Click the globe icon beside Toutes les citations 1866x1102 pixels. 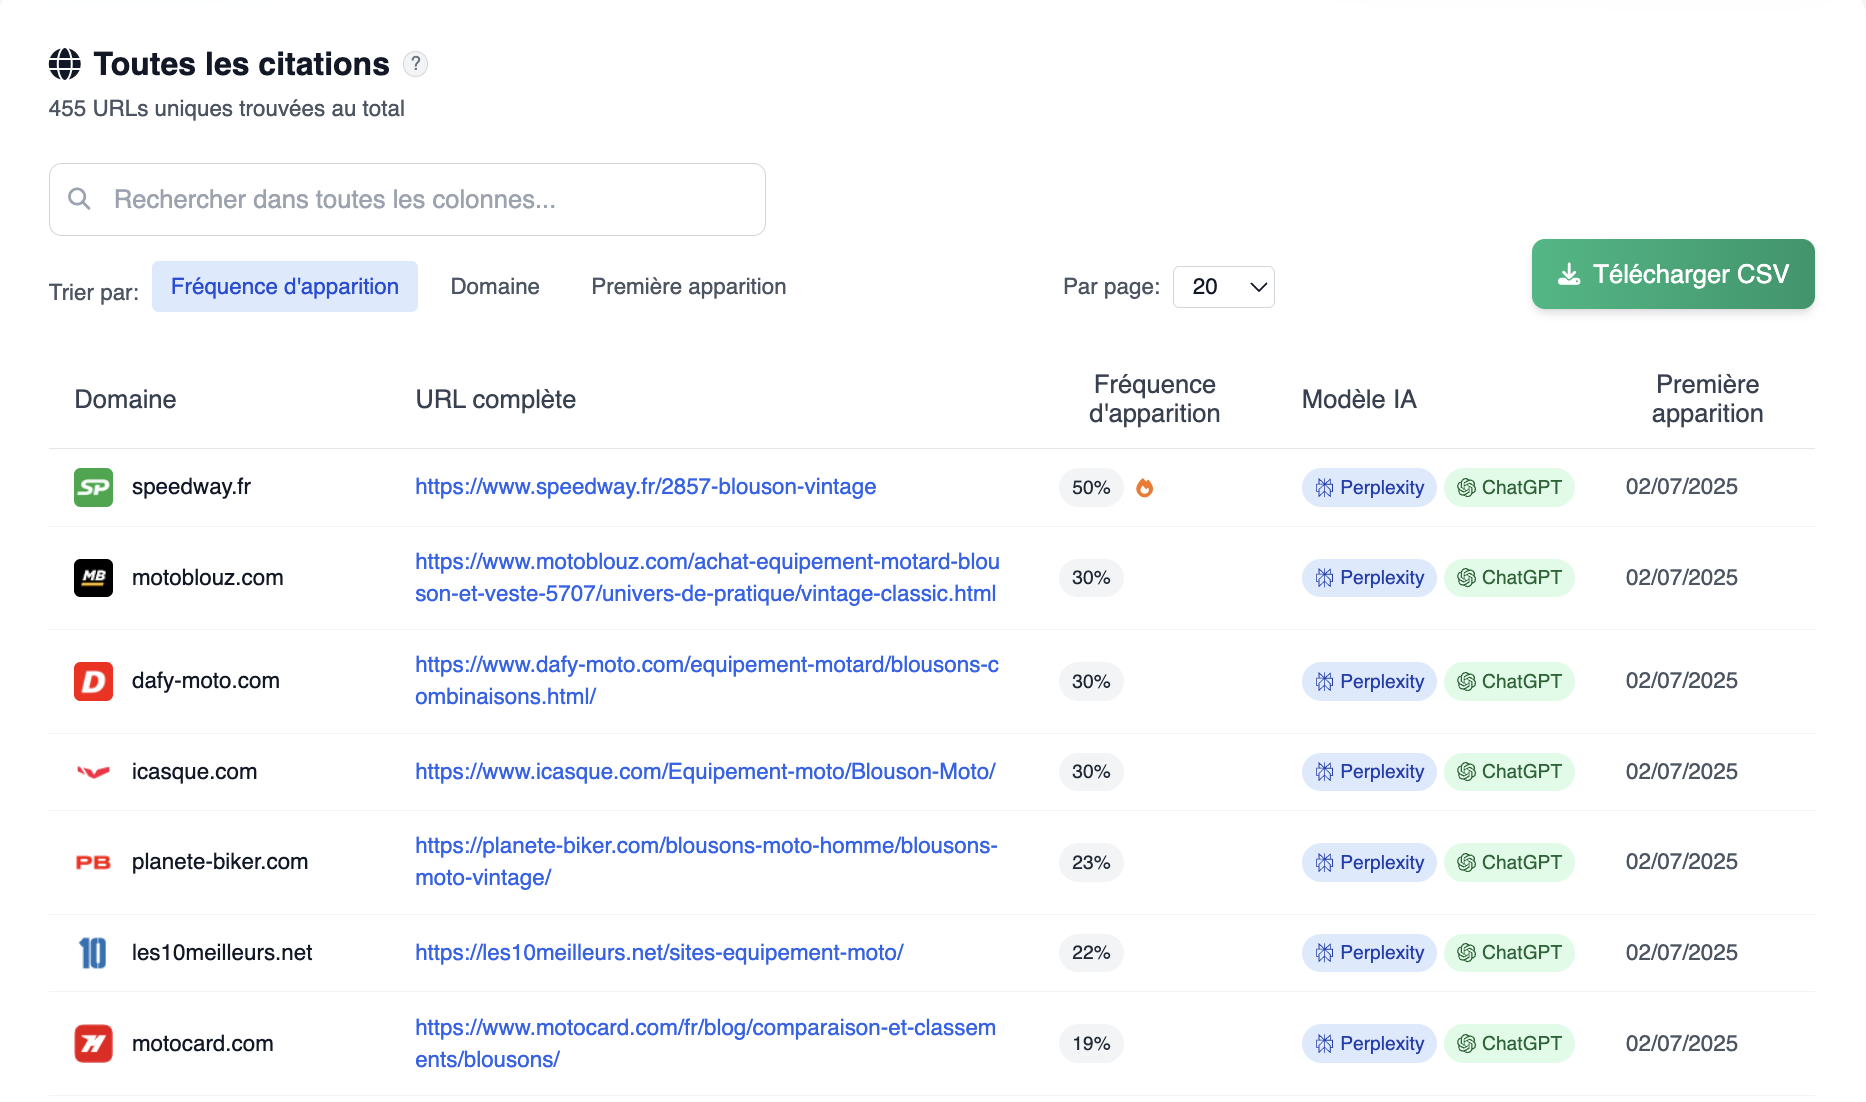65,64
